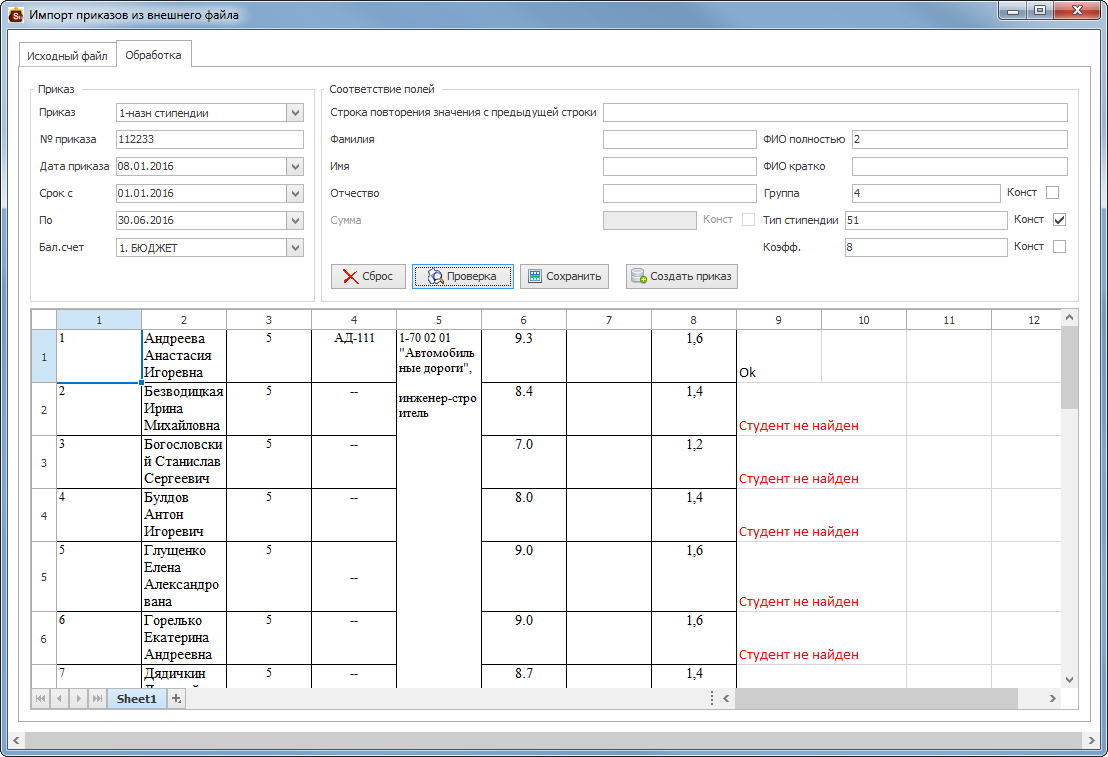Click cell Глущенко Елена Александровна
This screenshot has width=1108, height=757.
(x=184, y=576)
